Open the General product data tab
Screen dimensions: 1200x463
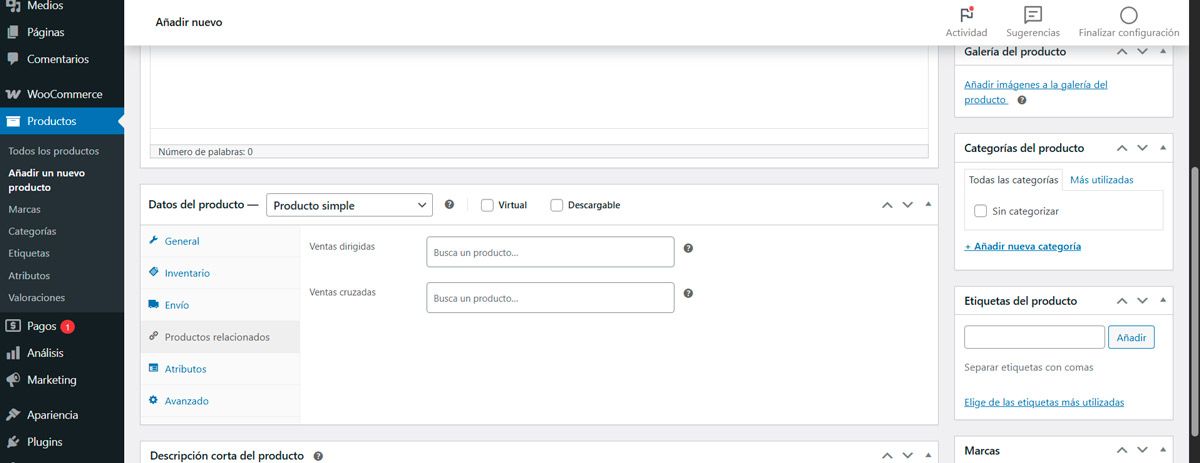(220, 241)
